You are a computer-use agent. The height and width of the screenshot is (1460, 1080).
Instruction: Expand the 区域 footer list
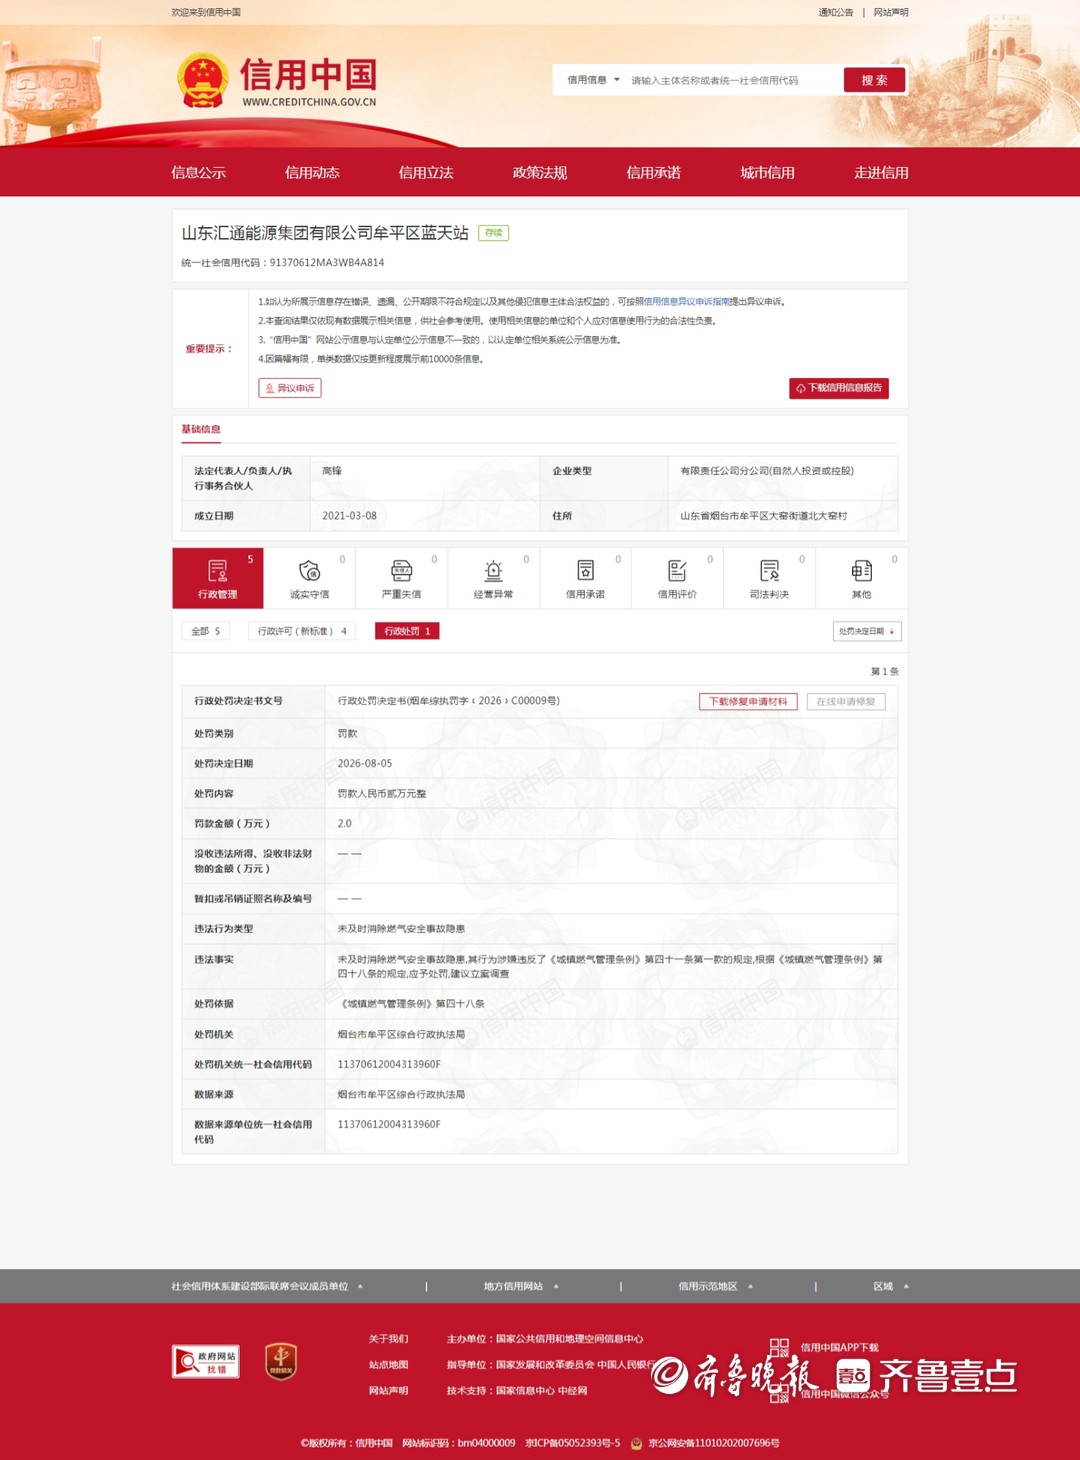tap(891, 1286)
